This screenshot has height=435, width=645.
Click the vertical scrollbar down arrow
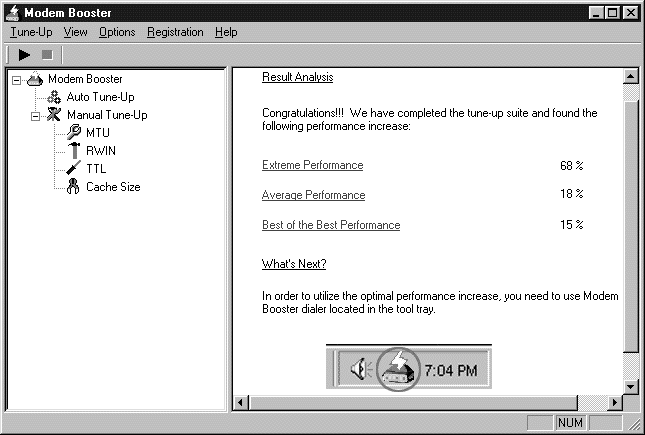click(631, 386)
